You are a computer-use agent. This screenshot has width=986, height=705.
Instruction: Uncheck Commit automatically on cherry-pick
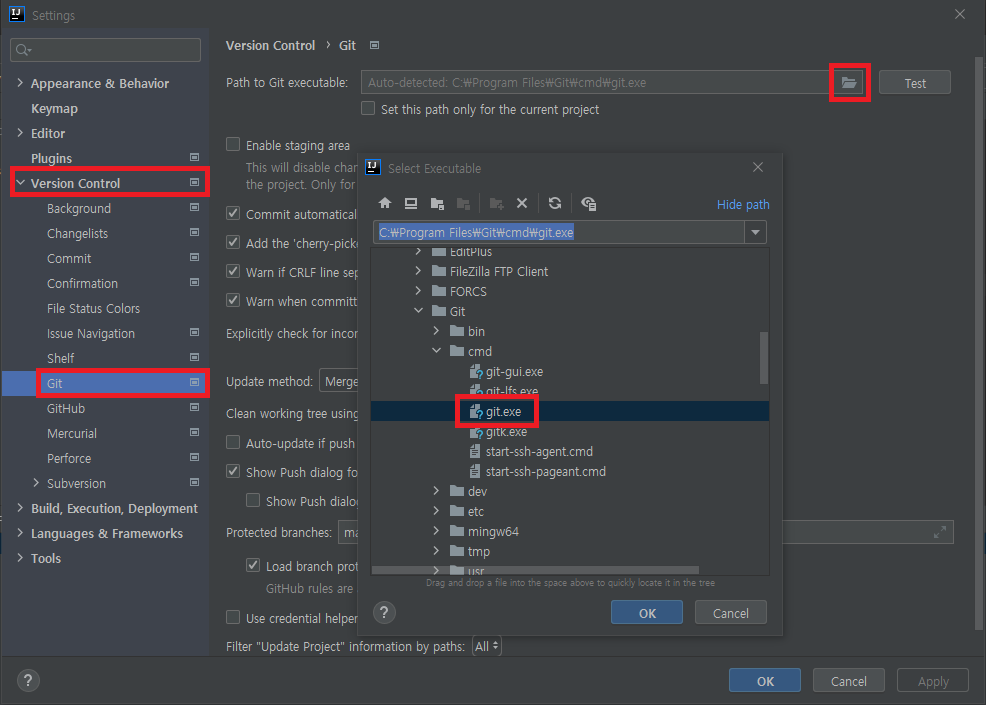(233, 213)
